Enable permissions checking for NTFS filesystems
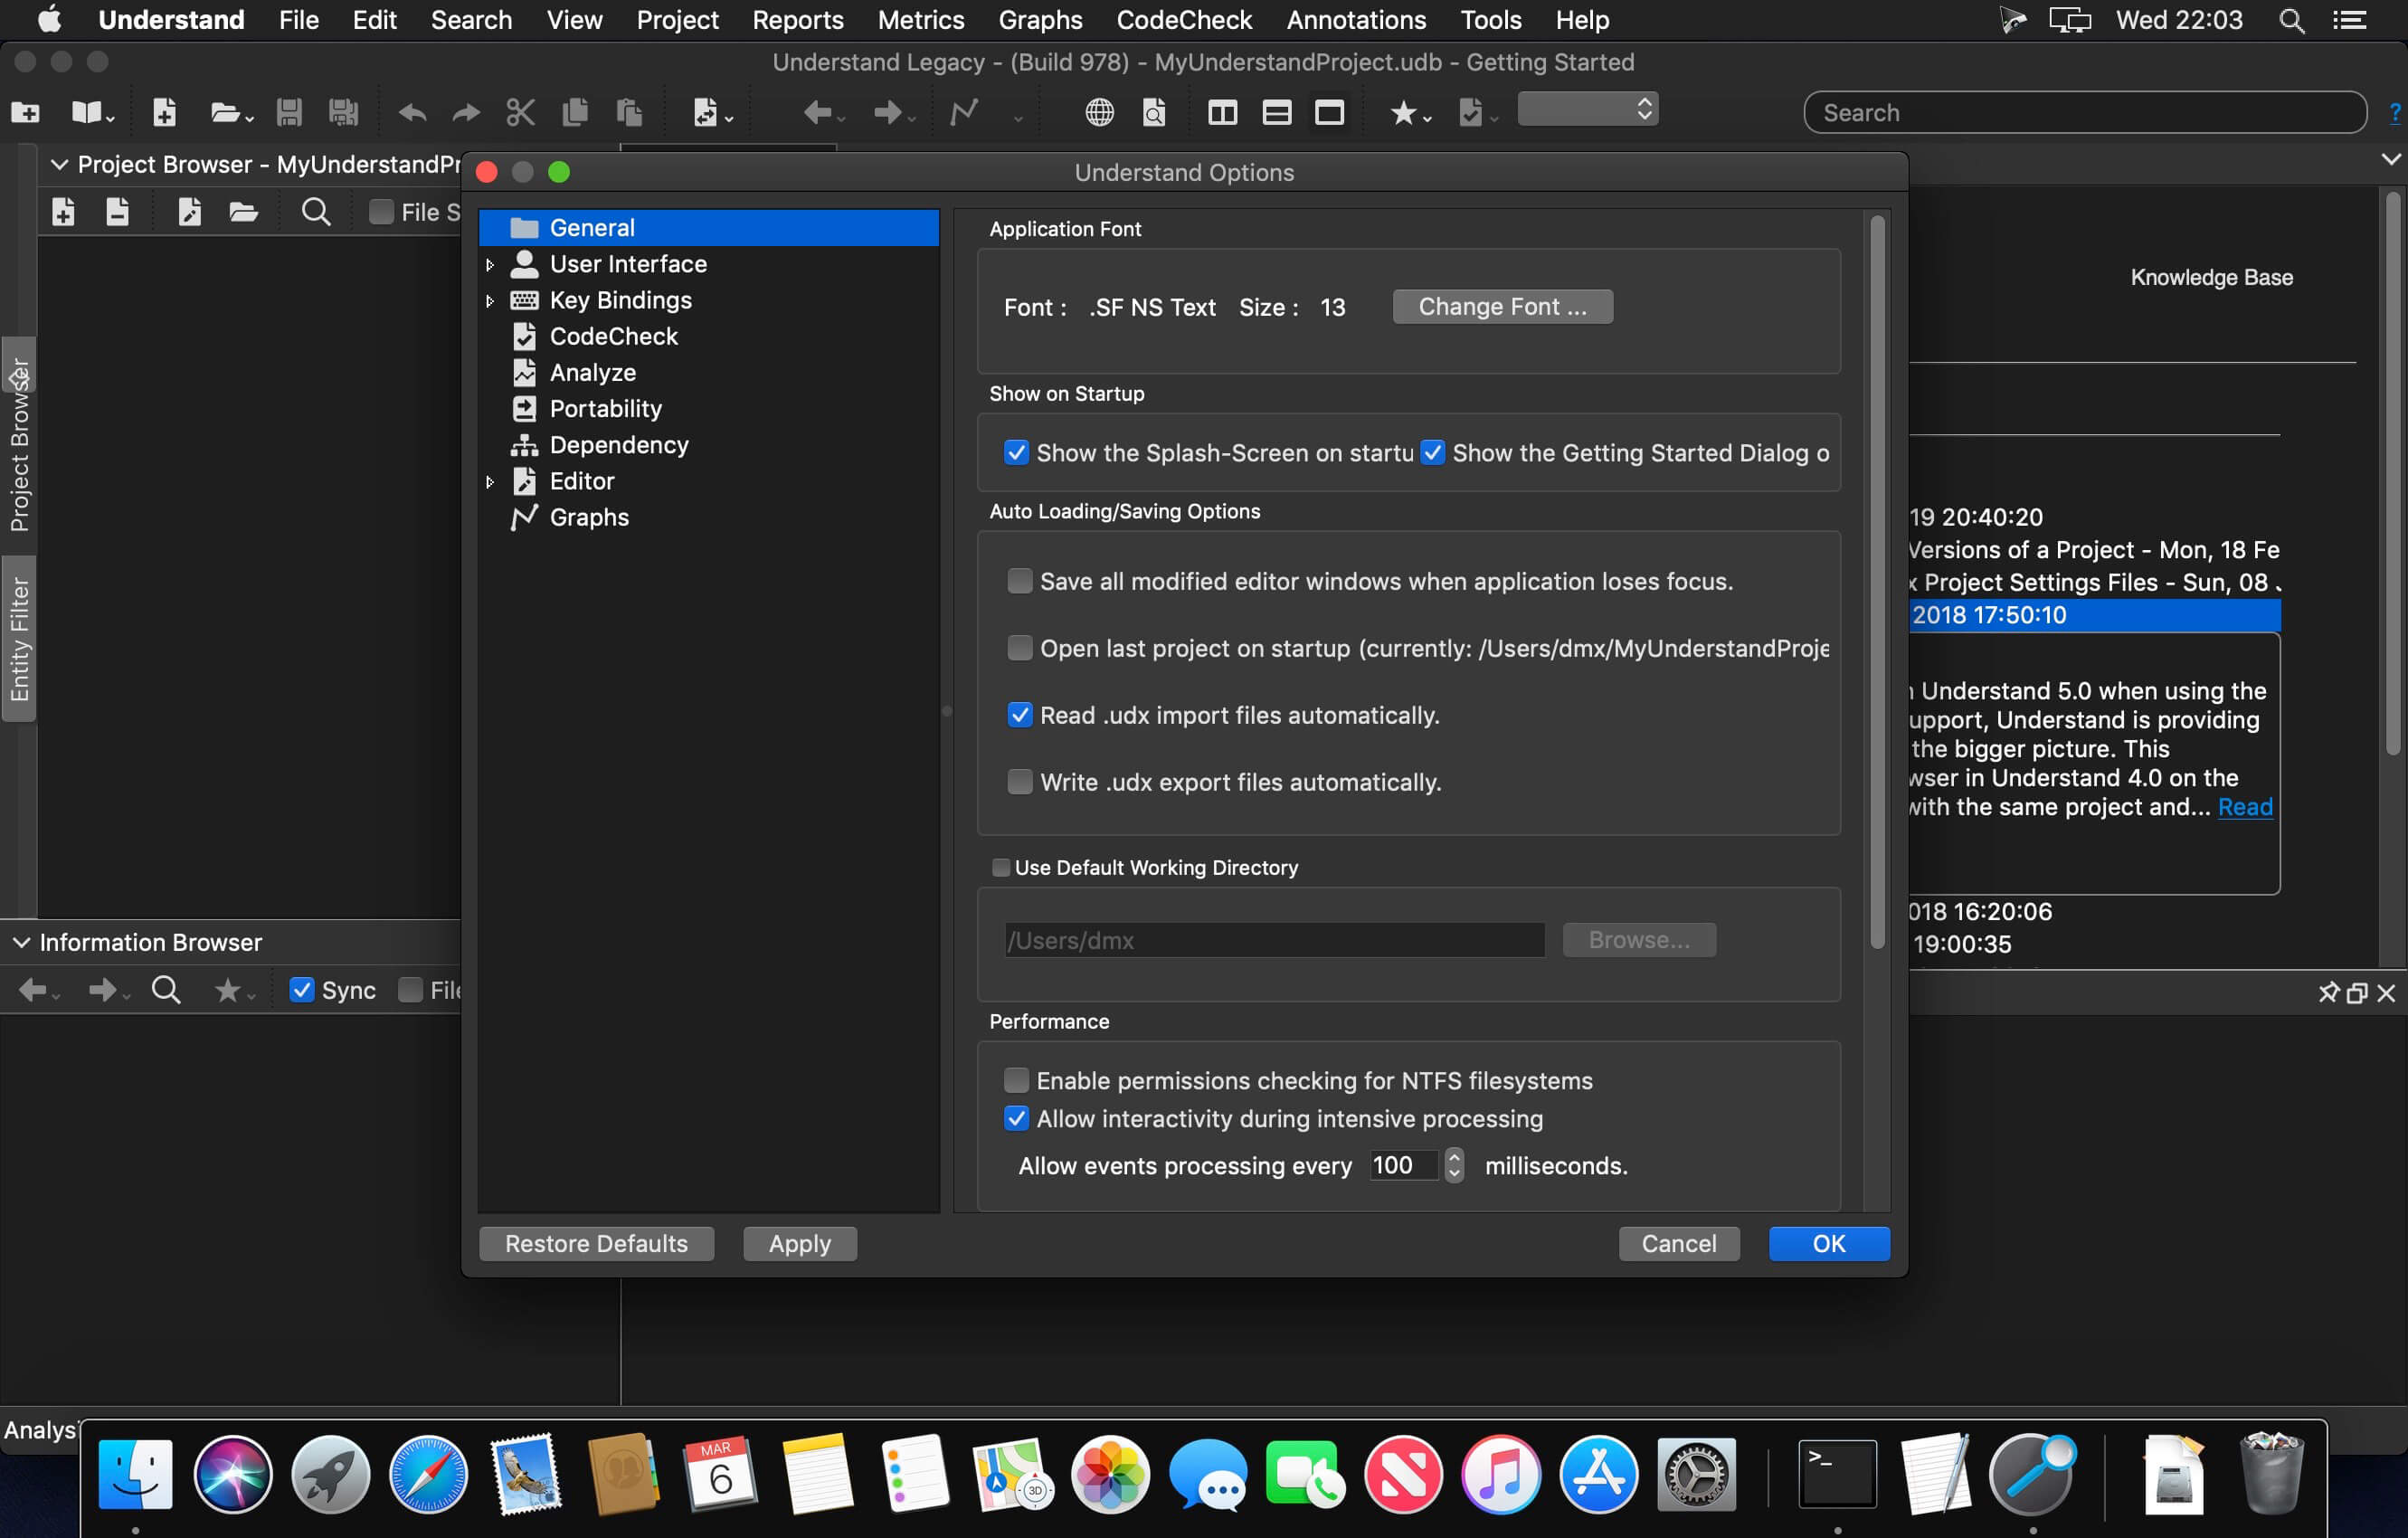 click(1016, 1080)
